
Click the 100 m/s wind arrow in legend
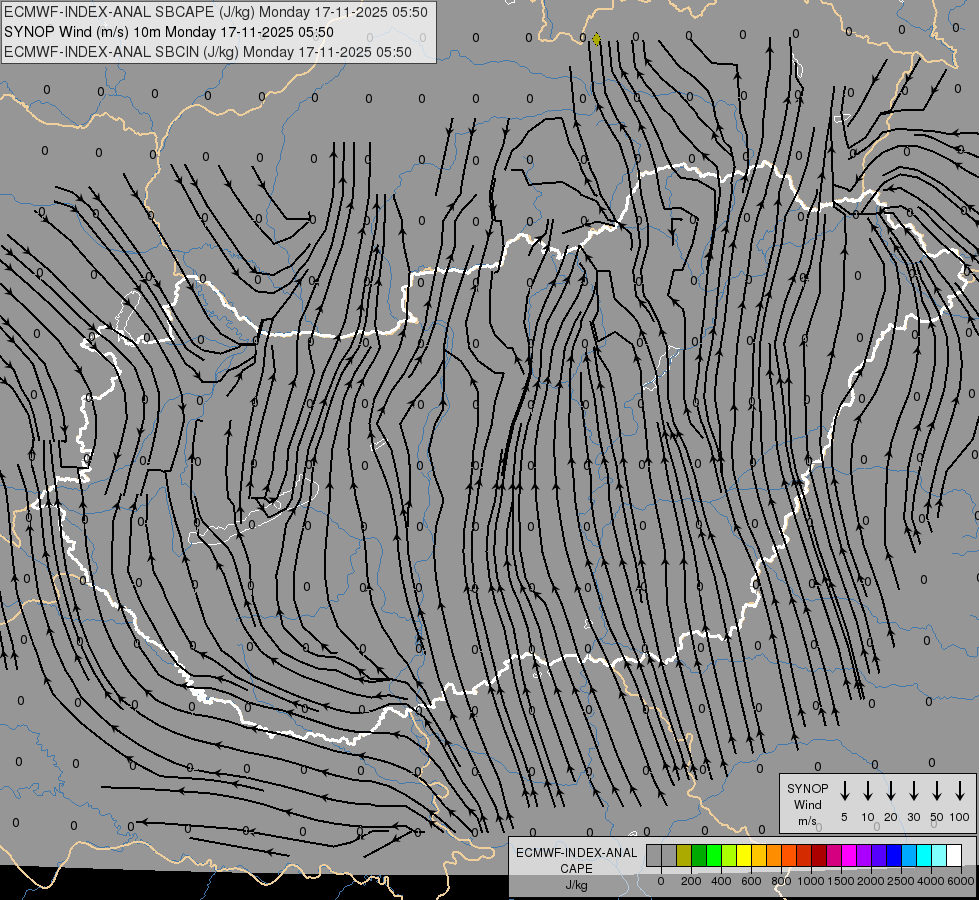960,790
